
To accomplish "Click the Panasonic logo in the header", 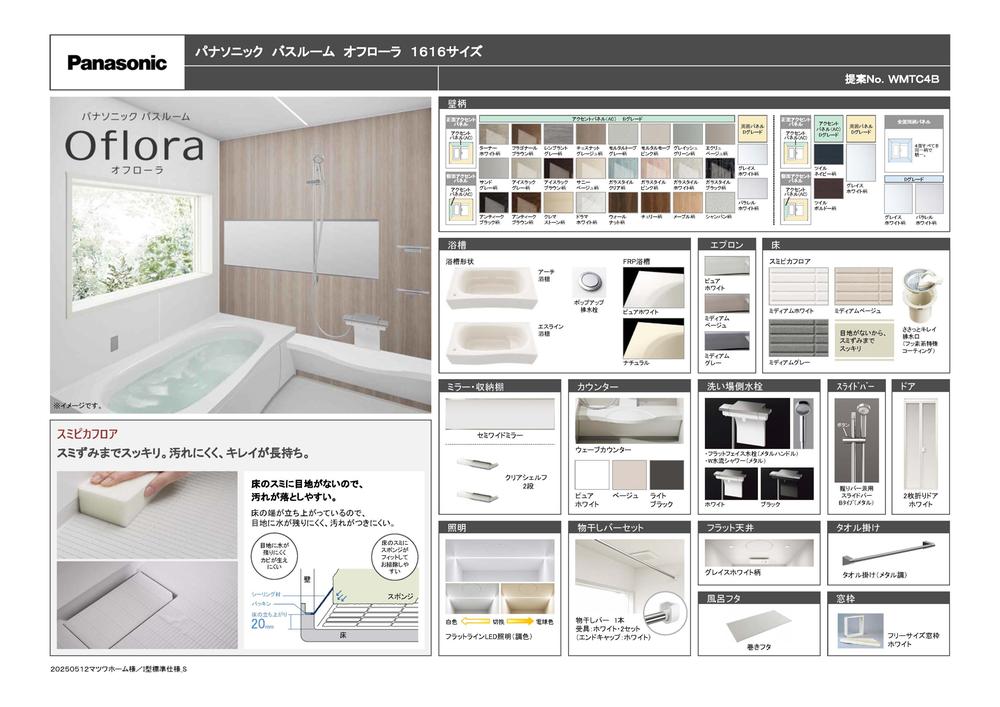I will pos(117,63).
